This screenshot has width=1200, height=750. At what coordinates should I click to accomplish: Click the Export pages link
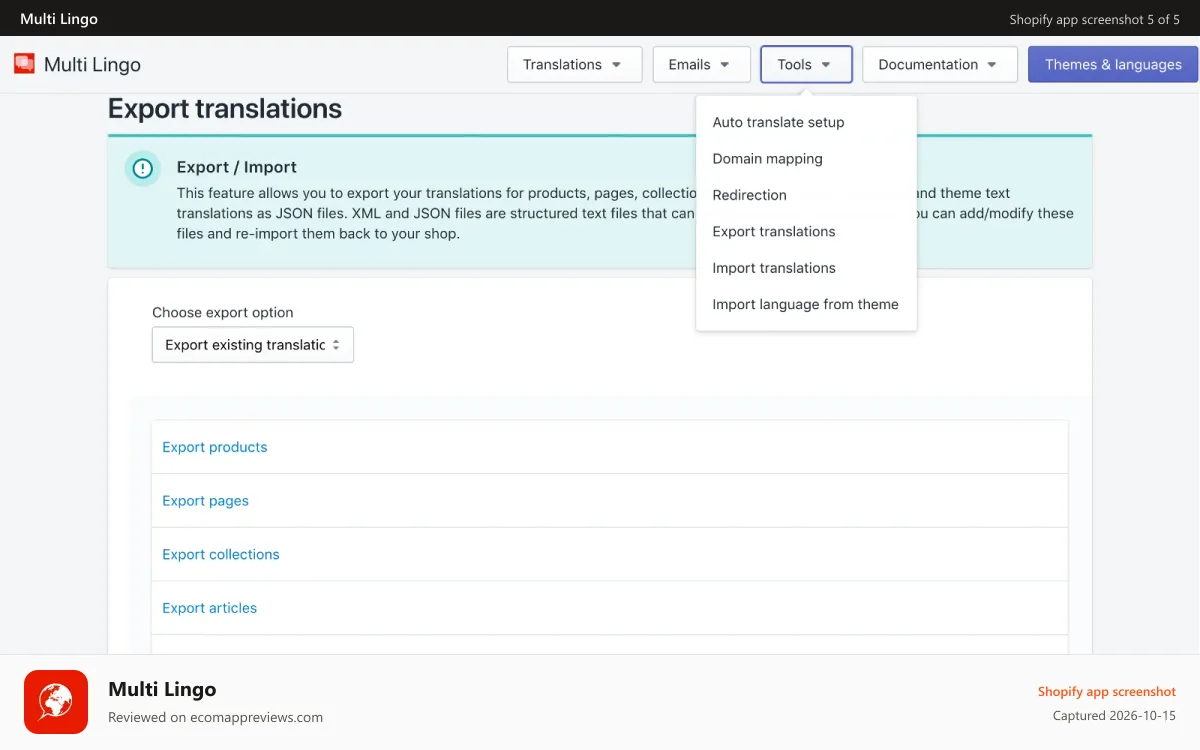(205, 501)
